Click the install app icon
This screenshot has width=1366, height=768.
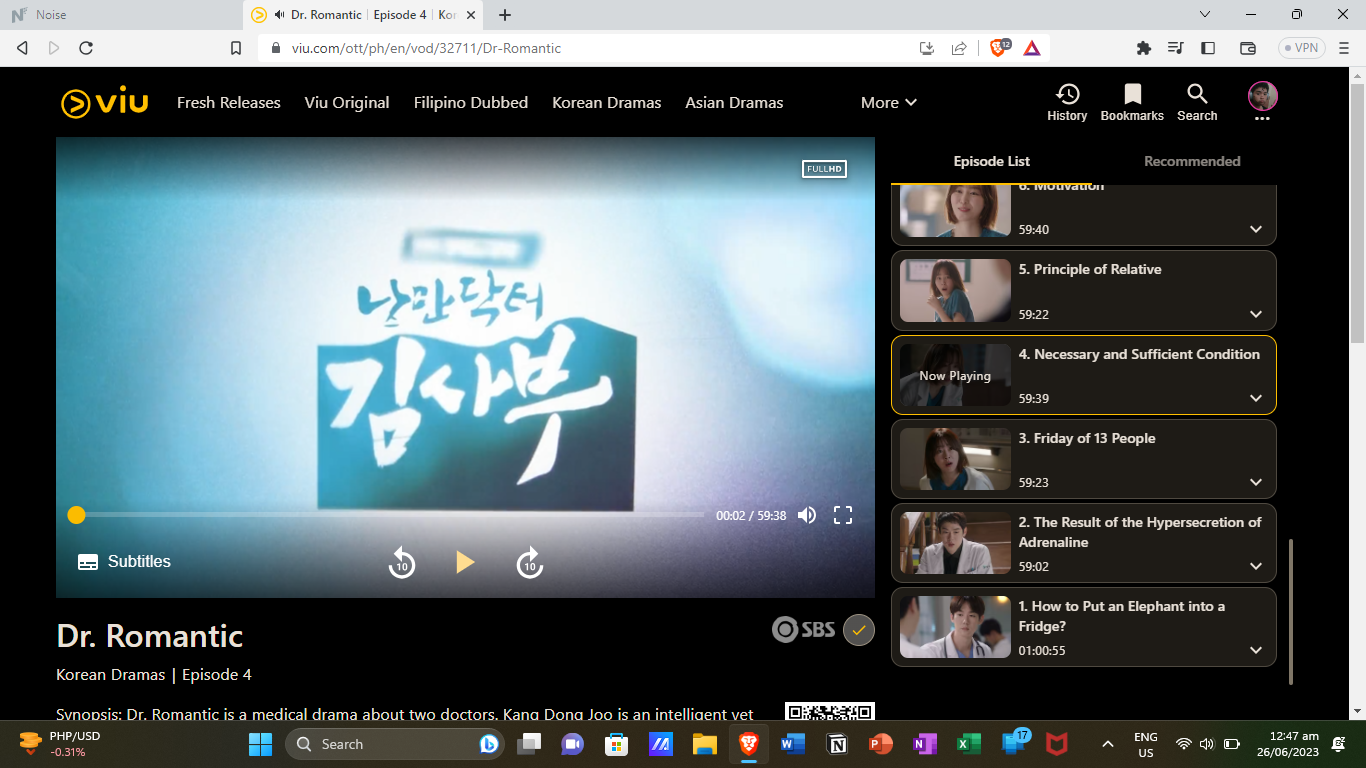coord(927,48)
